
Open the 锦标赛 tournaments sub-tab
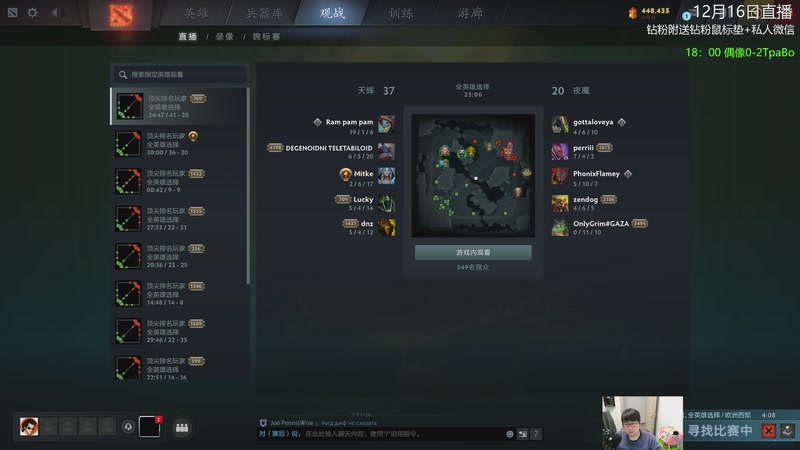click(266, 37)
